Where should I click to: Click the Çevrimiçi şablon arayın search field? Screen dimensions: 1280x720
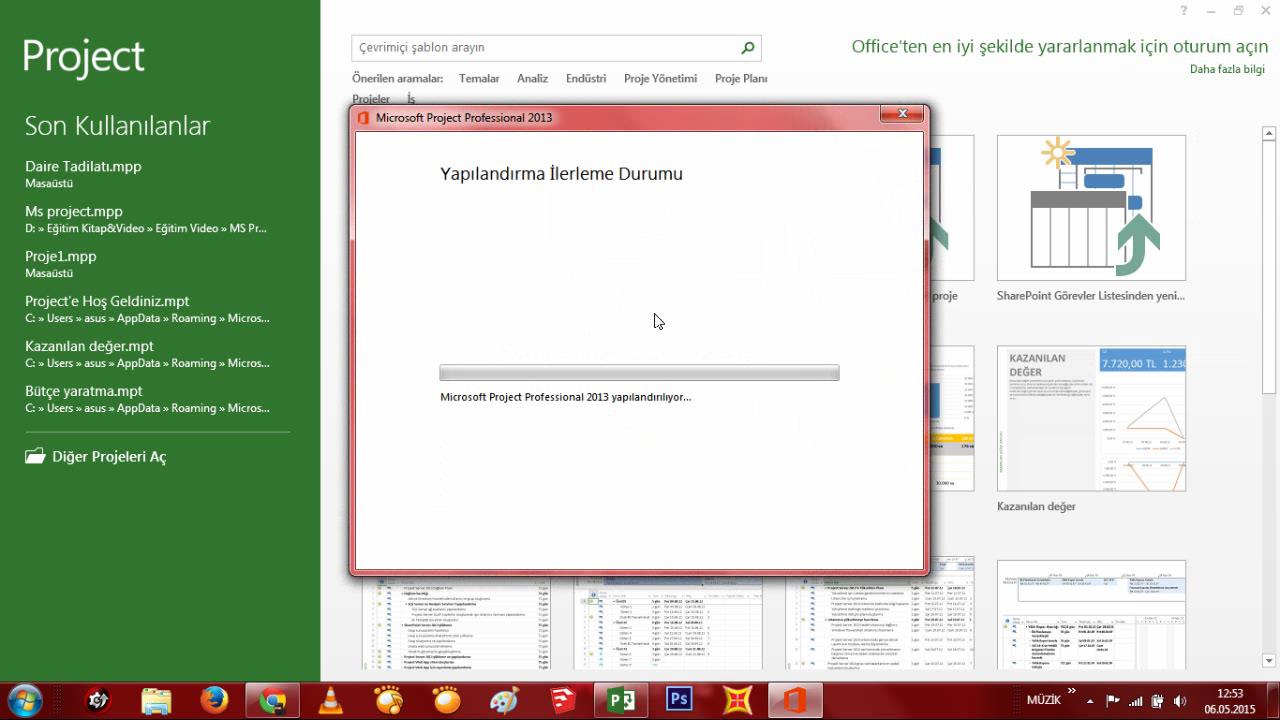click(545, 48)
